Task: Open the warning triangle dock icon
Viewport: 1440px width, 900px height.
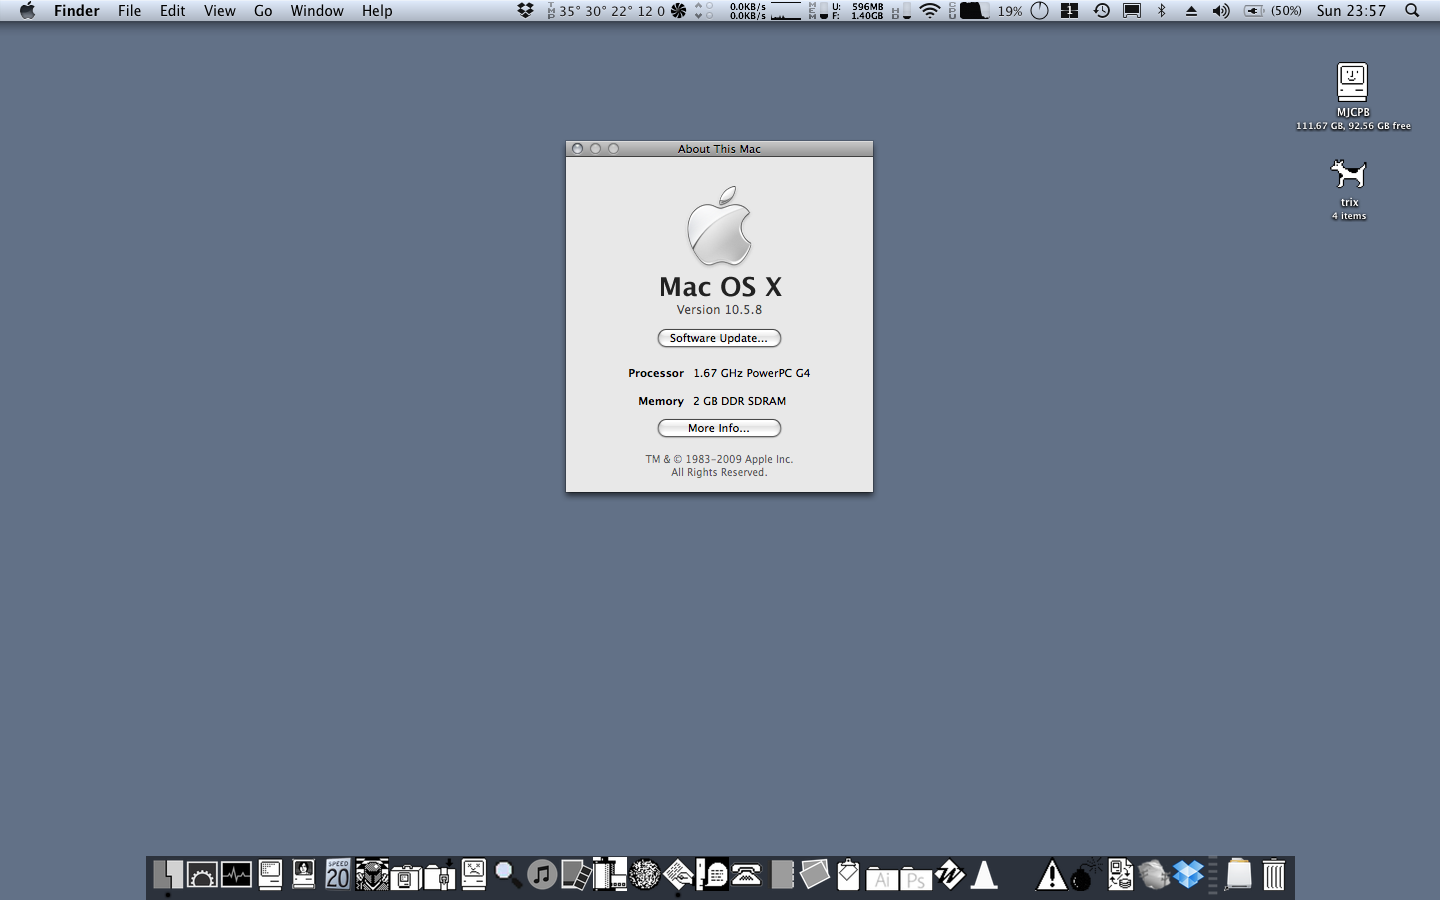Action: tap(1051, 875)
